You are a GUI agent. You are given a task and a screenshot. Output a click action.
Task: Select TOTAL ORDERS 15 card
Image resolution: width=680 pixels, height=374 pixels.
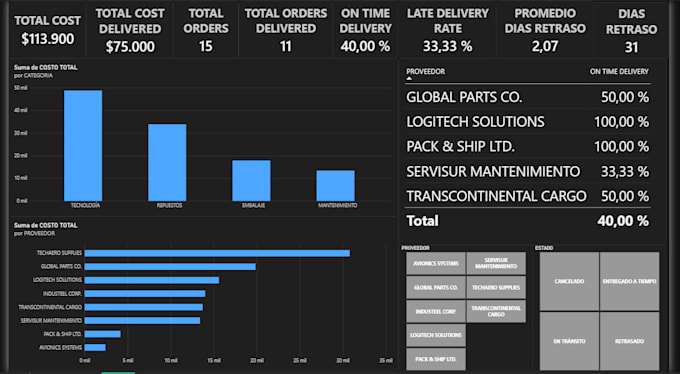[x=206, y=30]
